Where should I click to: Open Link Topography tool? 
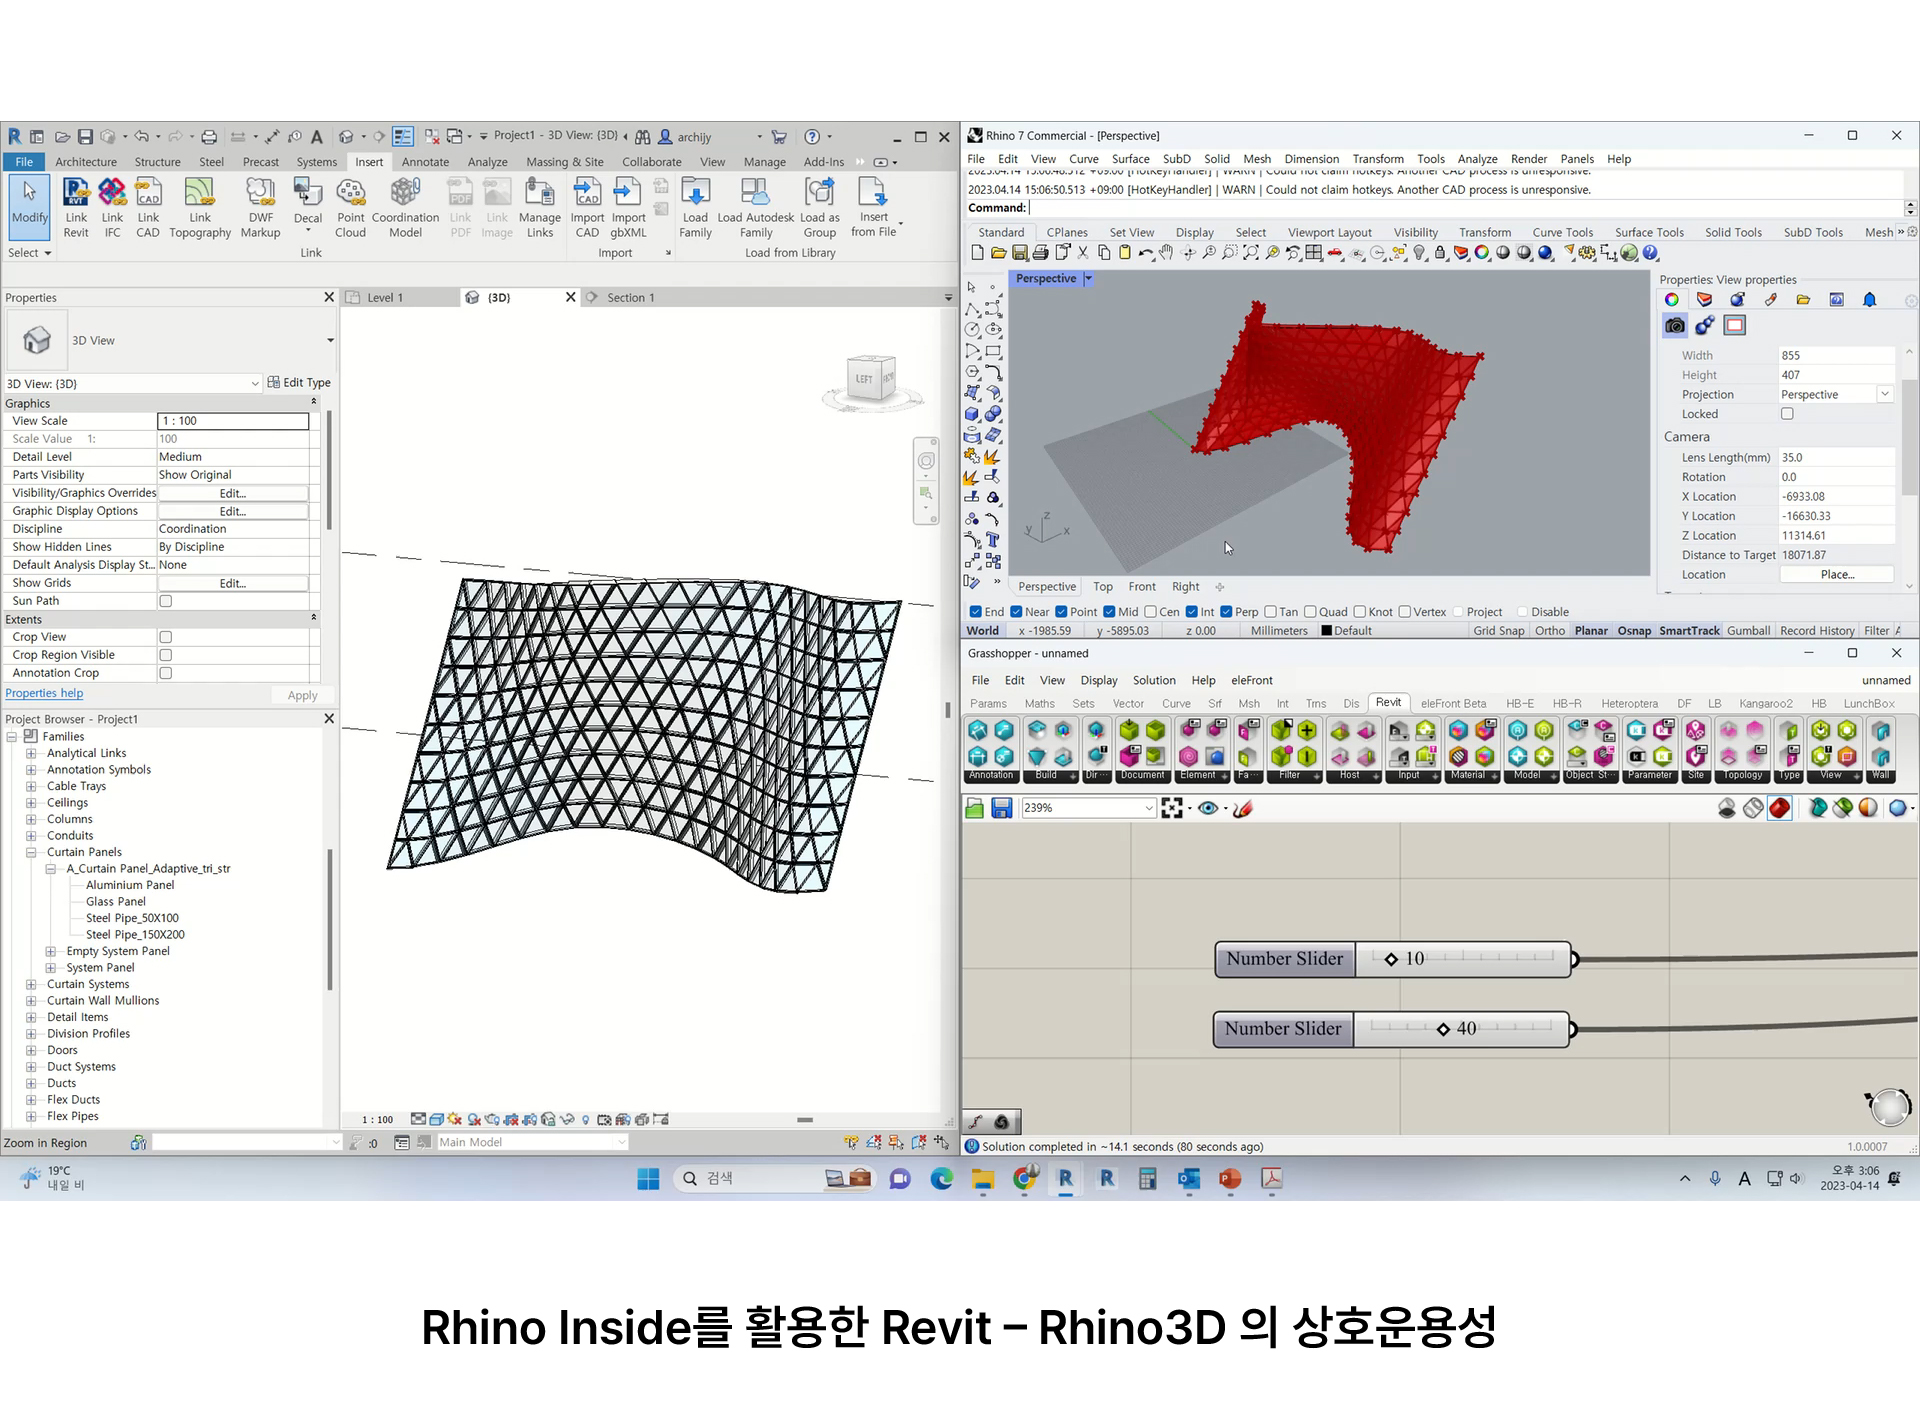(x=200, y=208)
